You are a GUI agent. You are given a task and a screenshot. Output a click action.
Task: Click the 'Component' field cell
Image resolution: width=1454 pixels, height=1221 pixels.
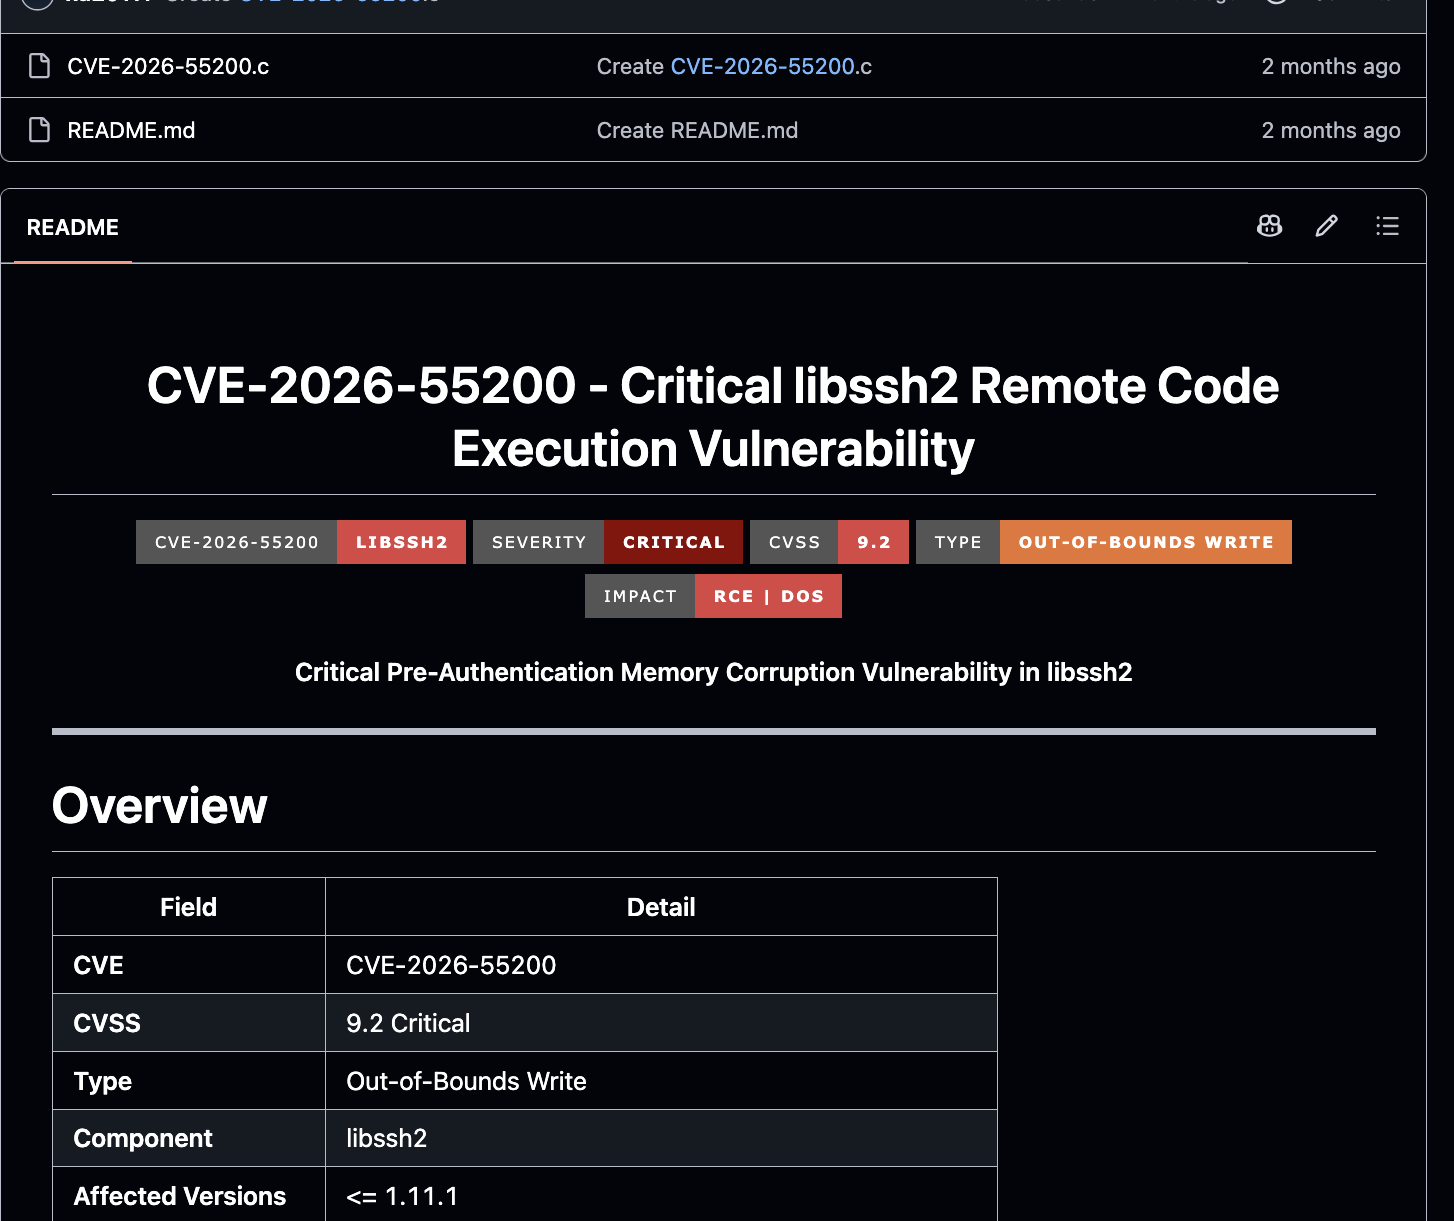(189, 1138)
